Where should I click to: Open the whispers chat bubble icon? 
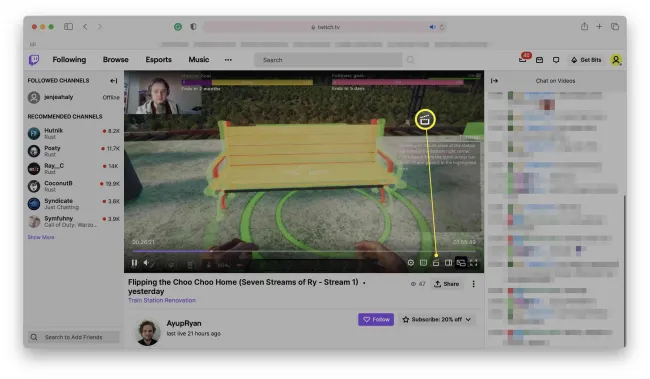click(x=556, y=60)
